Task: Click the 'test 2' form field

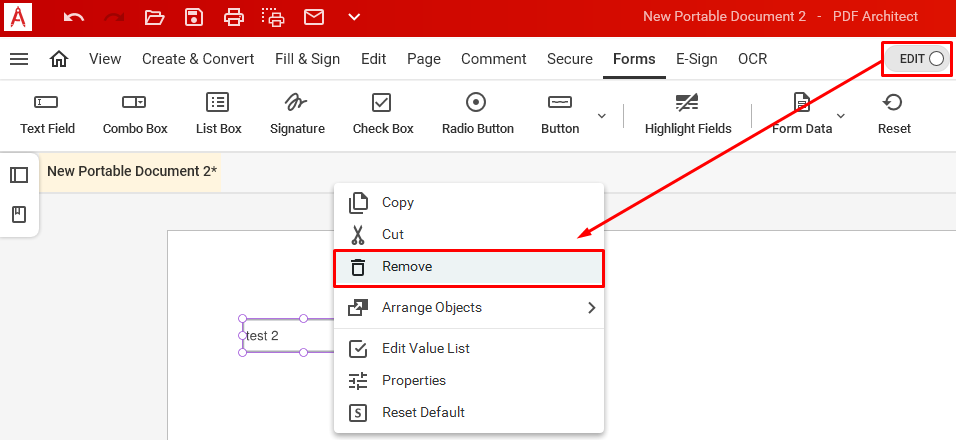Action: pos(288,336)
